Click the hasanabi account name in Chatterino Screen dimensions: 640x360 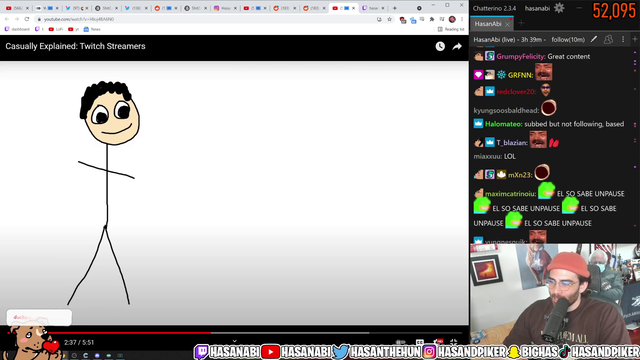pyautogui.click(x=537, y=8)
